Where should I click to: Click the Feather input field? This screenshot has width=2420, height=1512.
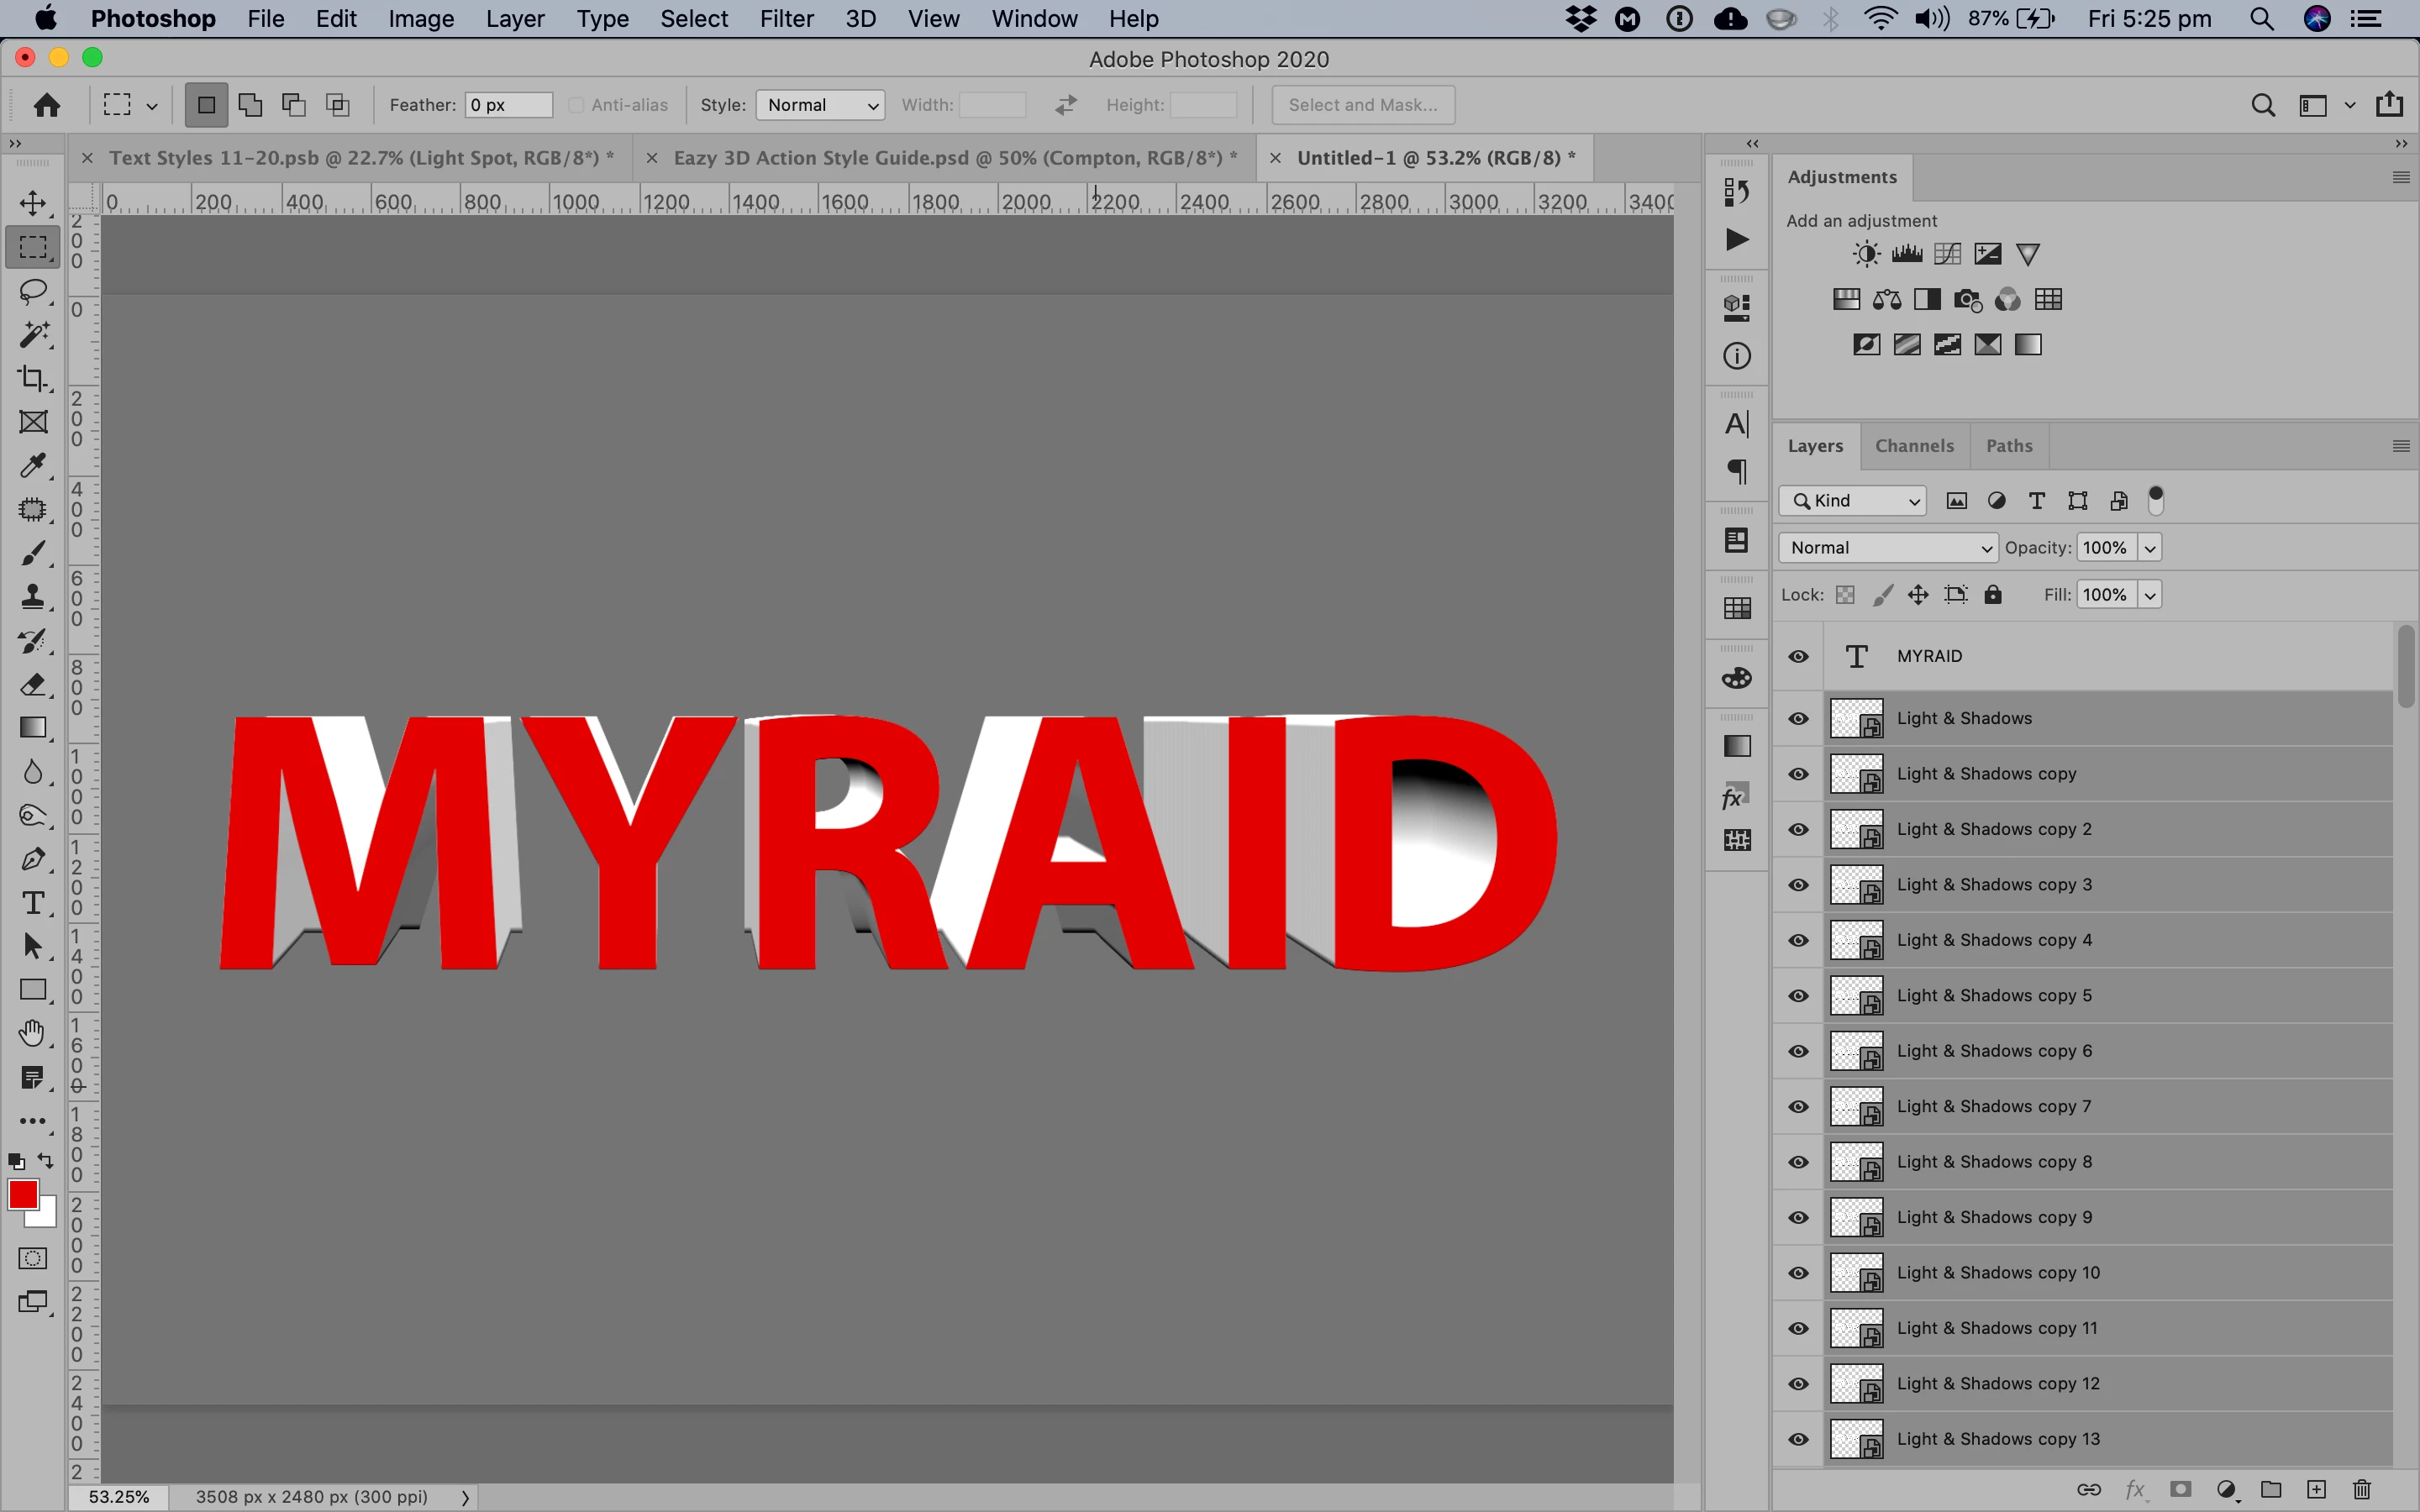pyautogui.click(x=508, y=105)
